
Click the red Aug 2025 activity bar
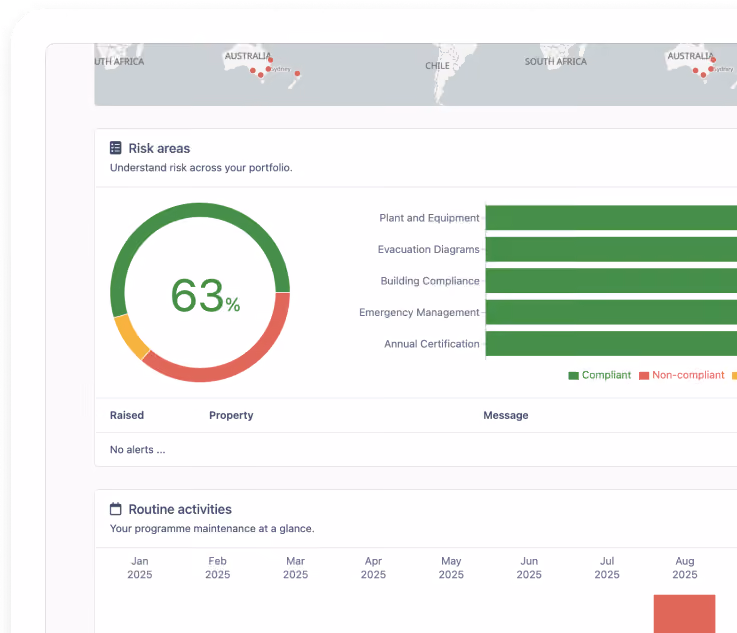click(684, 614)
